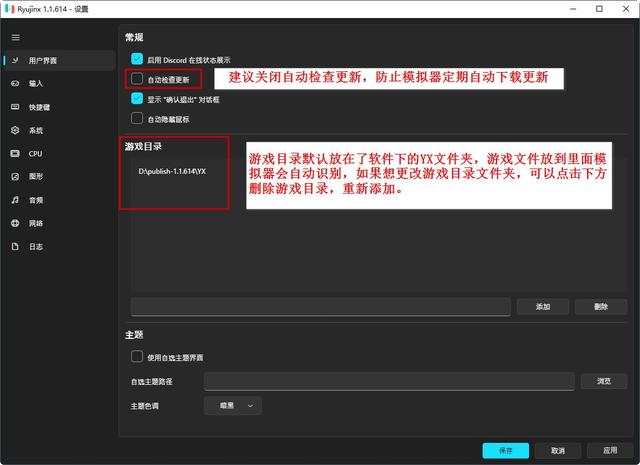Click the 删除 button
Image resolution: width=640 pixels, height=465 pixels.
click(x=601, y=307)
